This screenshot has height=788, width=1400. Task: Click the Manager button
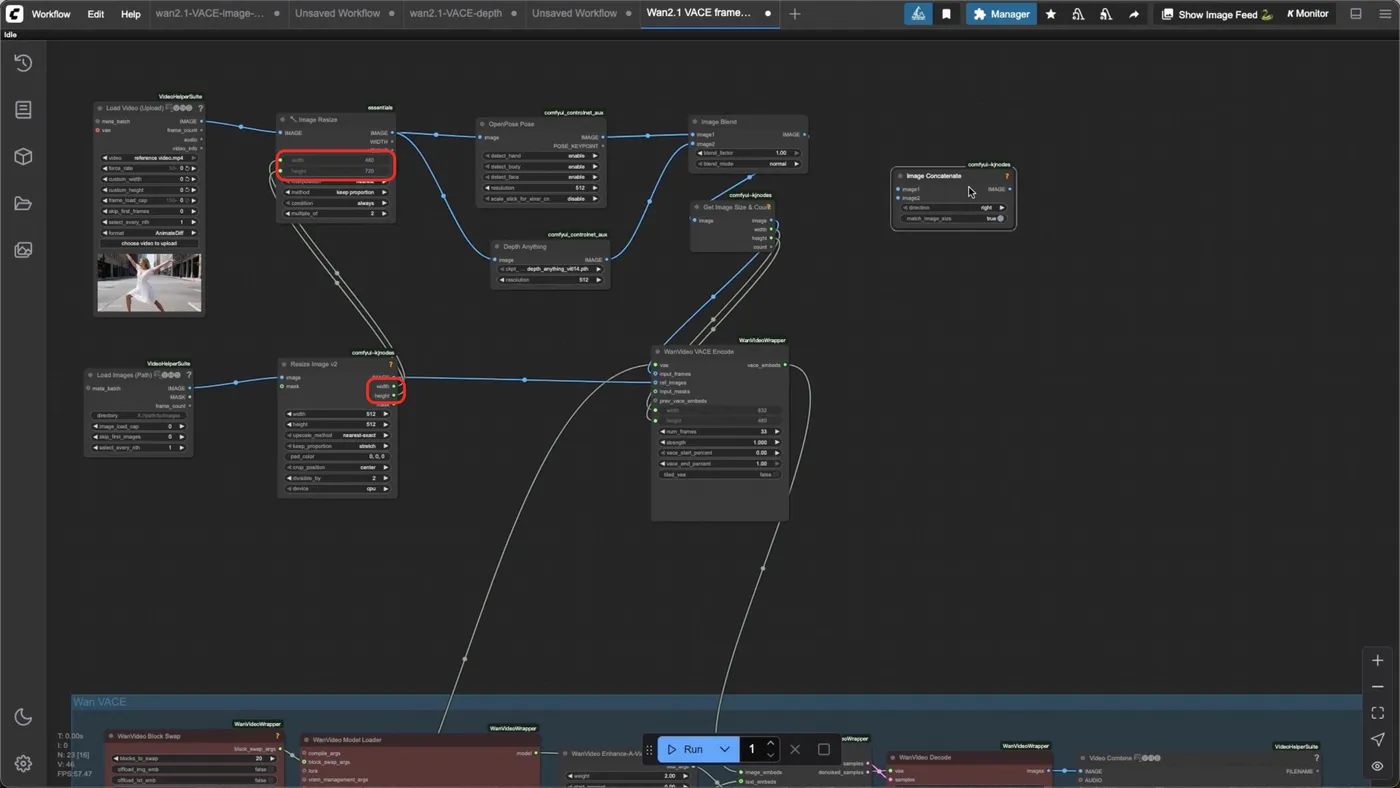tap(1001, 14)
